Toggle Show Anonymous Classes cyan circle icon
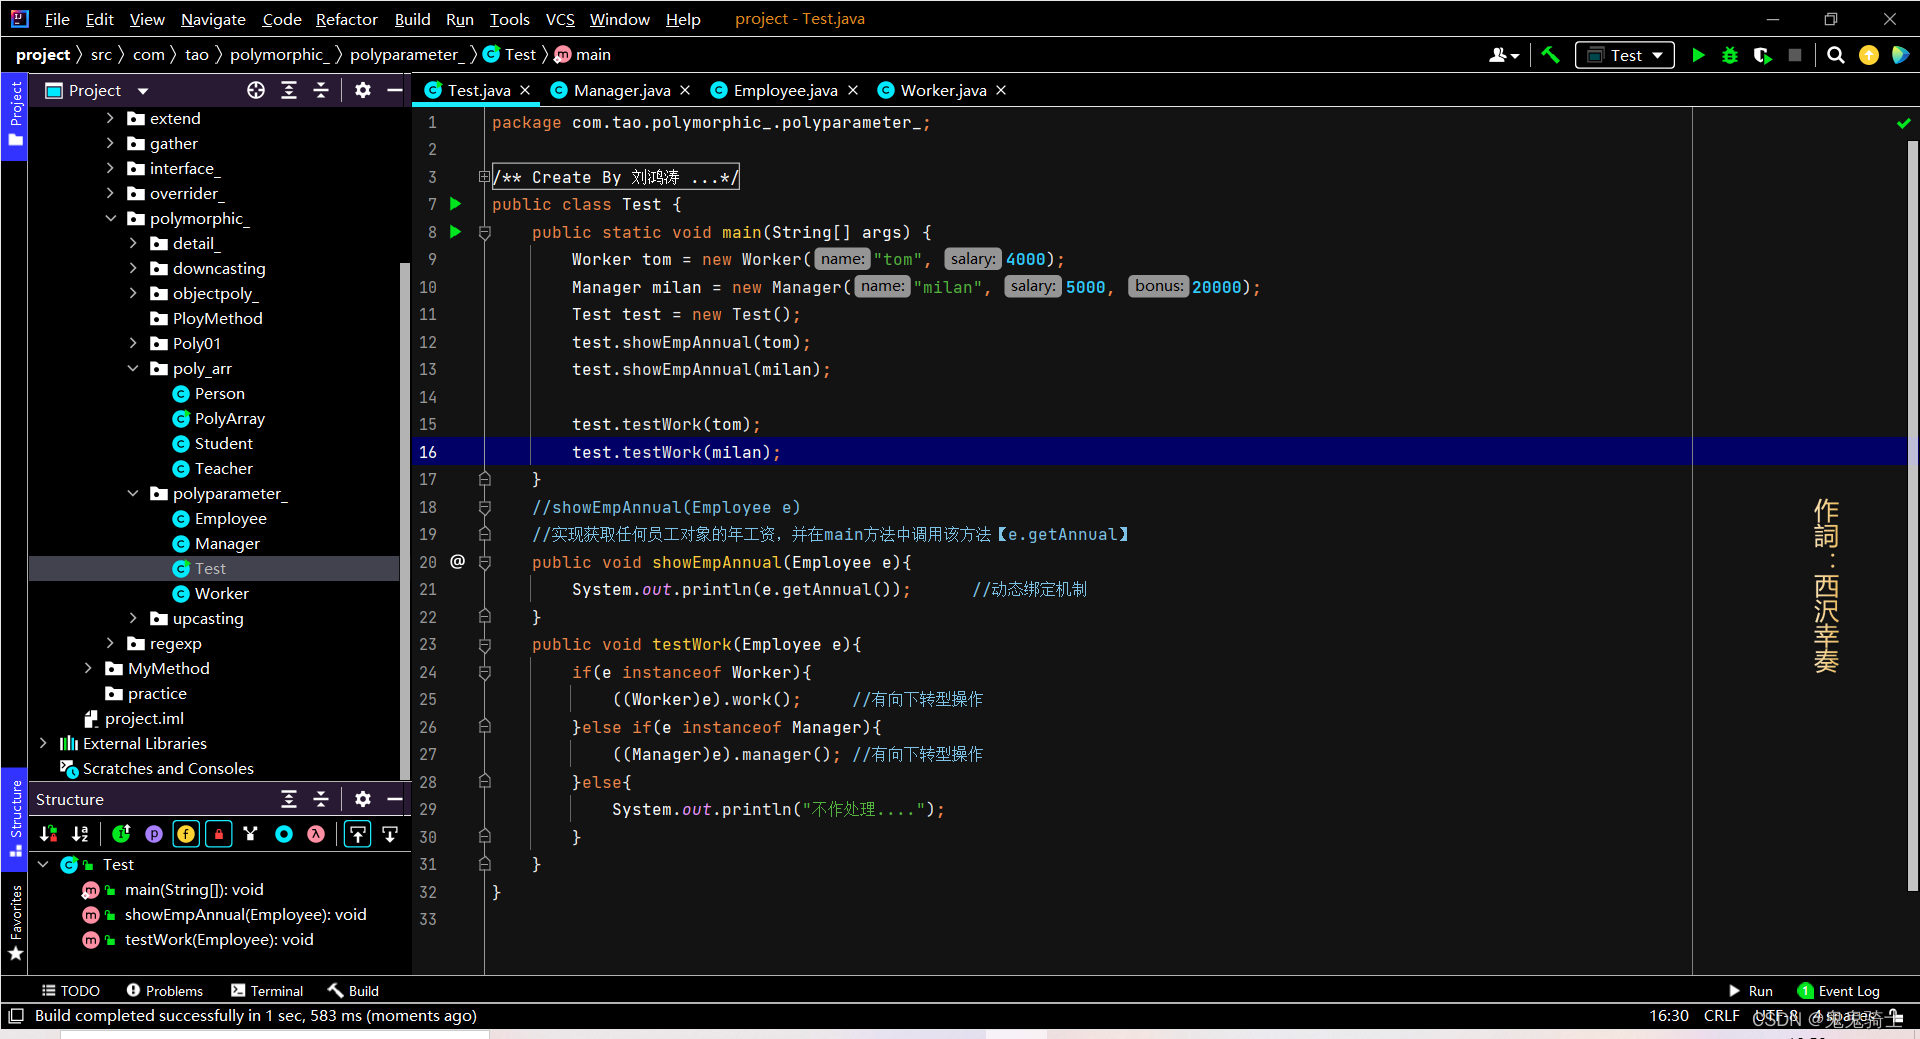The width and height of the screenshot is (1920, 1039). pos(284,834)
